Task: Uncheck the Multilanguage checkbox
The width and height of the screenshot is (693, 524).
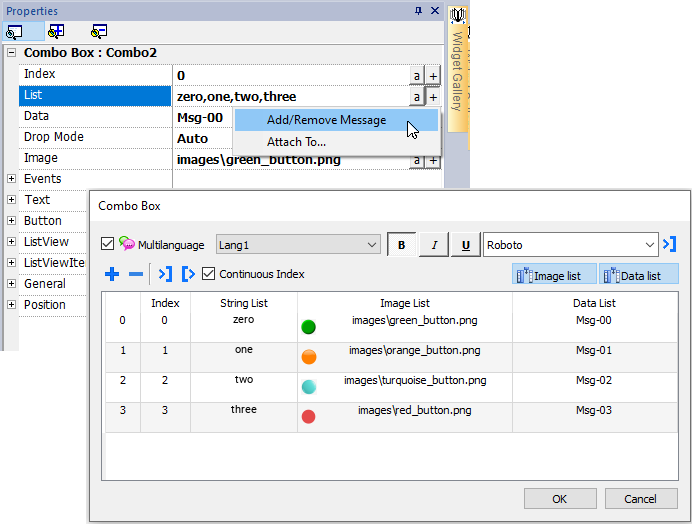Action: tap(108, 244)
